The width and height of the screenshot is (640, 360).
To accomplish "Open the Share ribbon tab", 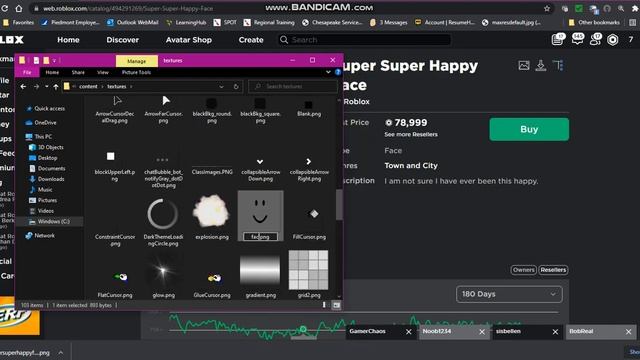I will 78,72.
